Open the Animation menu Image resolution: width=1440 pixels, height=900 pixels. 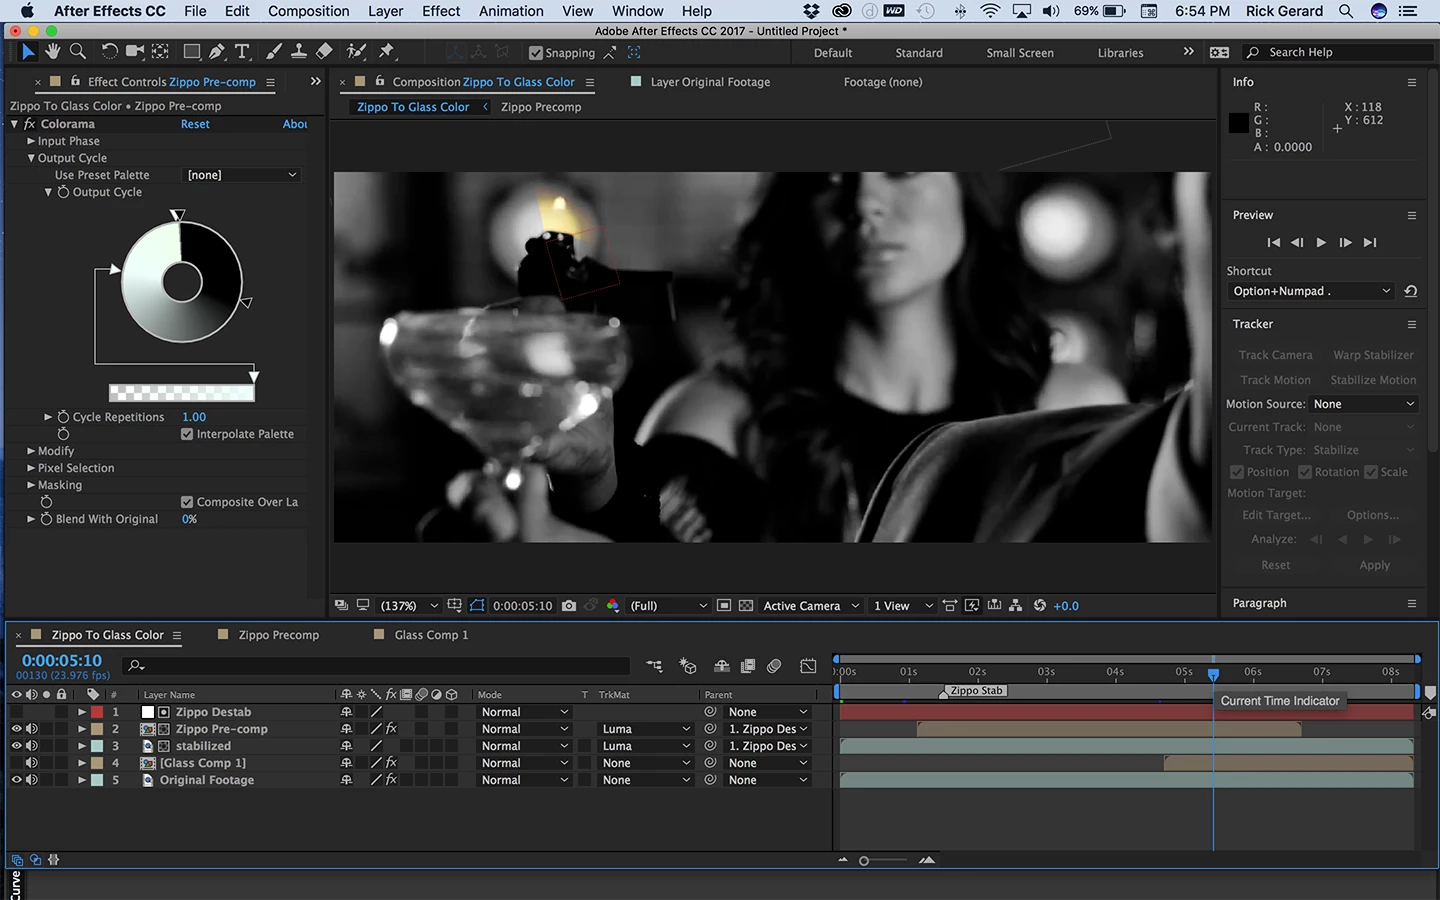511,11
